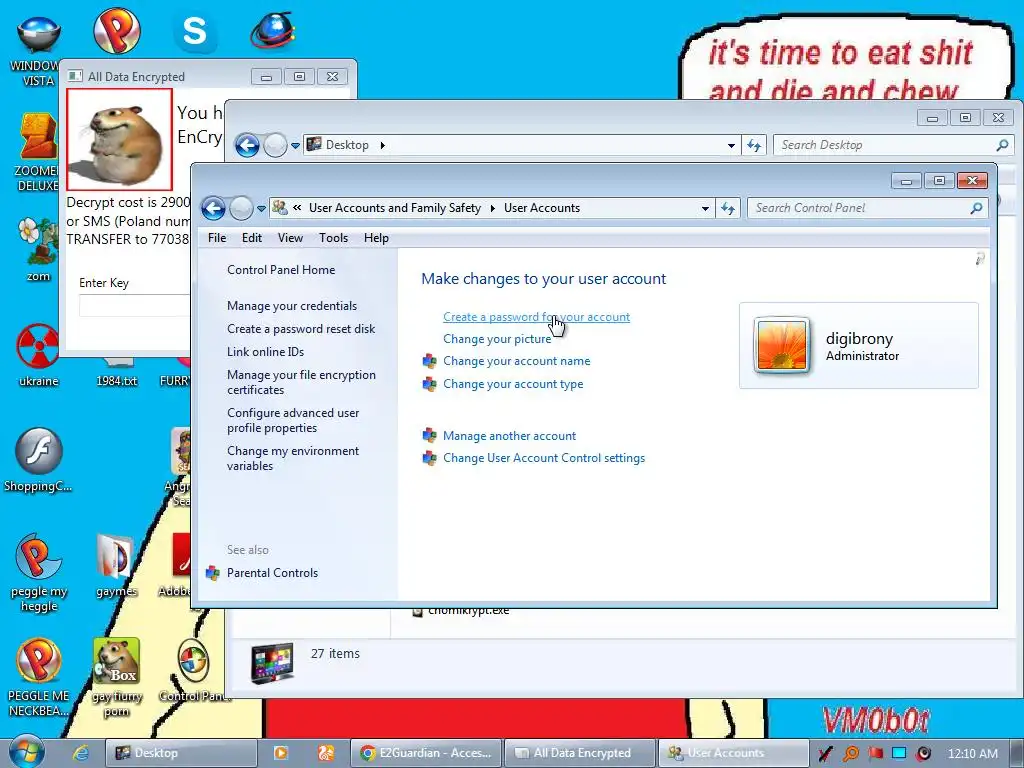Go back in the User Accounts window
This screenshot has width=1024, height=768.
(213, 208)
